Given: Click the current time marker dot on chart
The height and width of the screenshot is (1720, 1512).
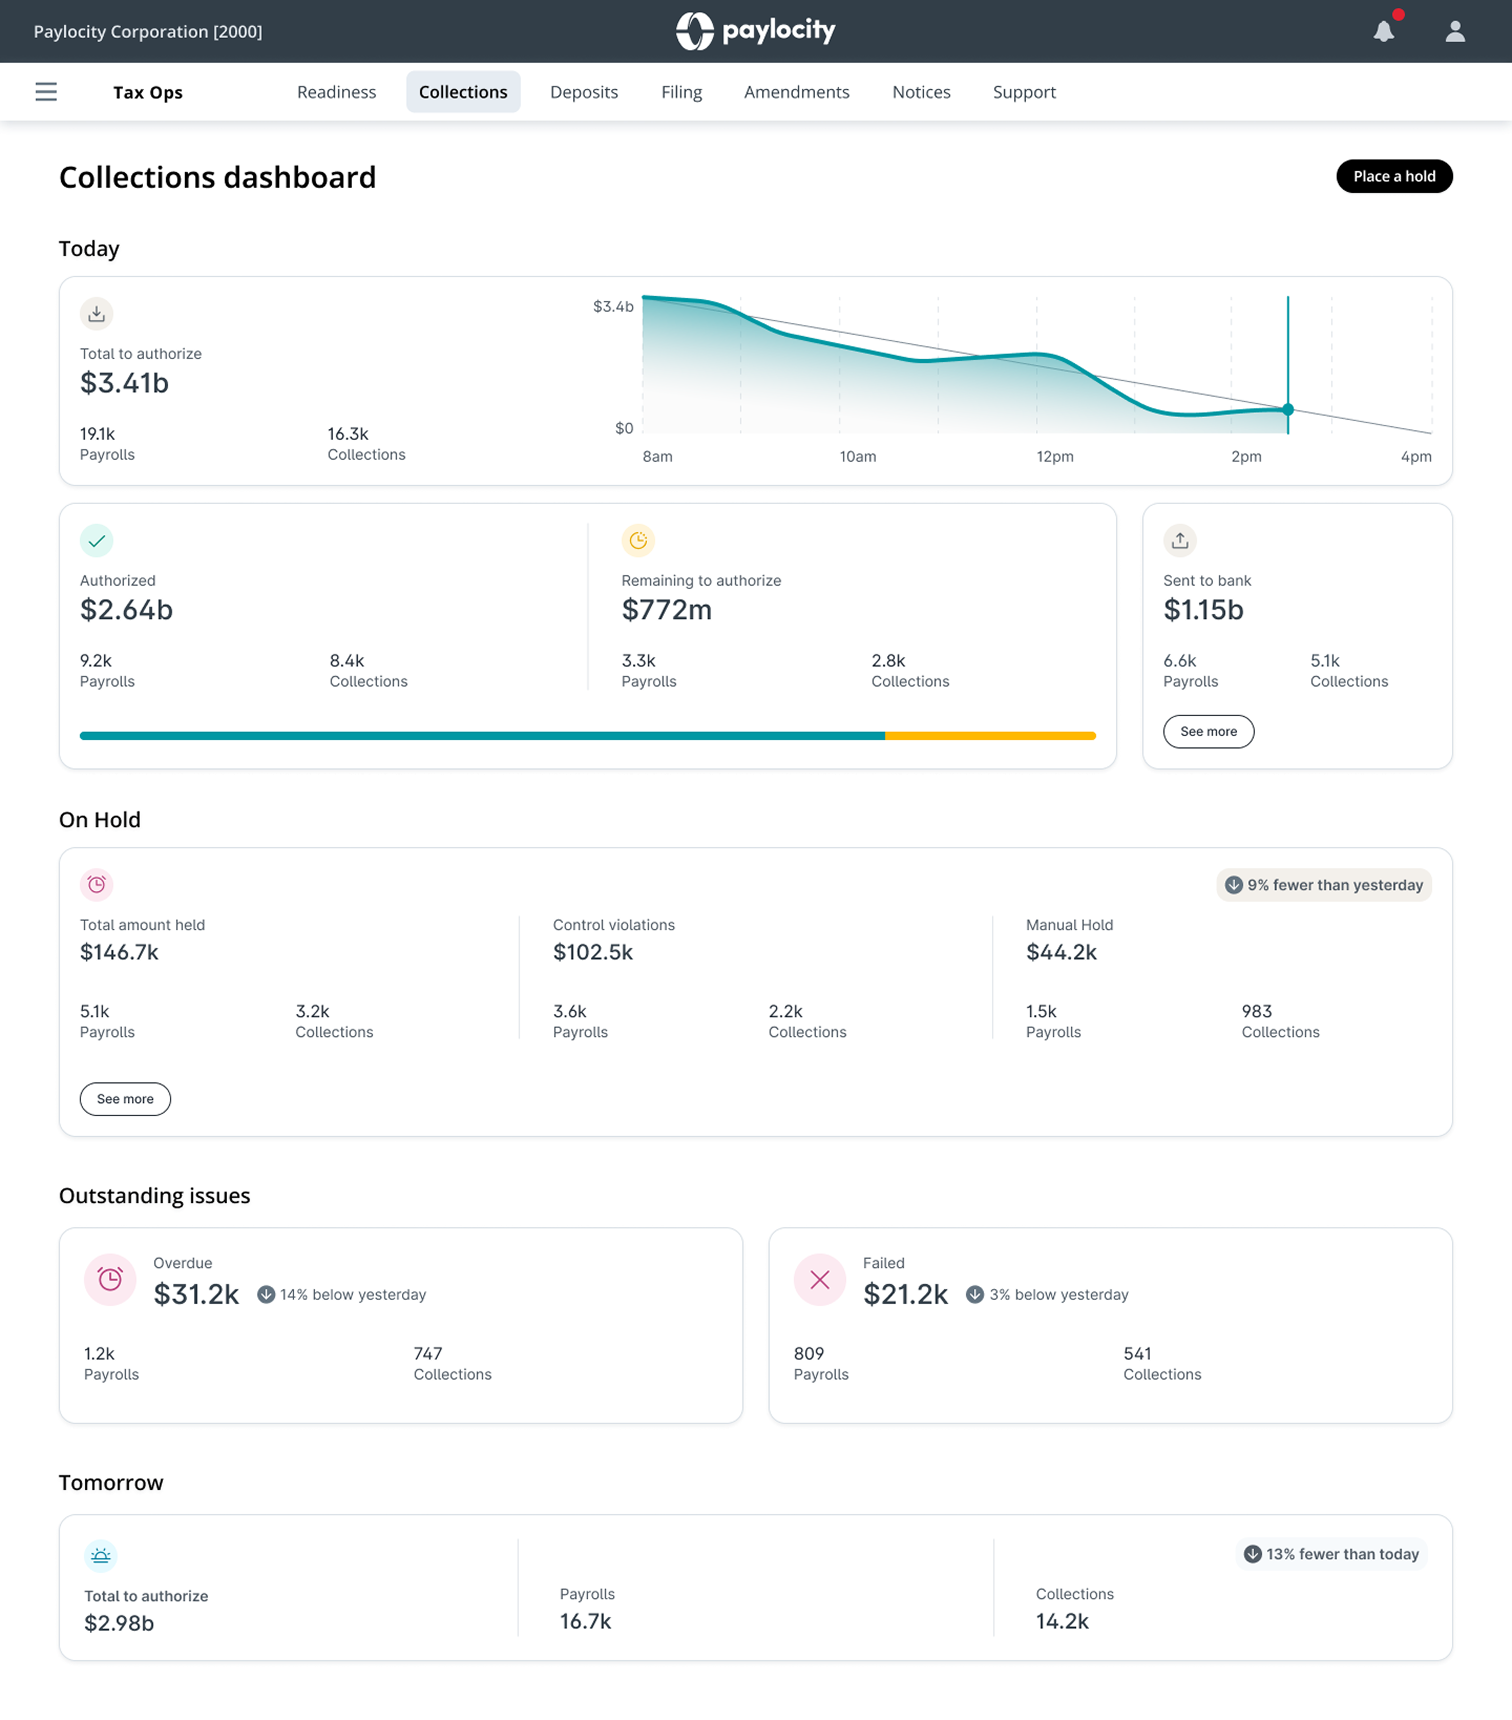Looking at the screenshot, I should point(1288,410).
